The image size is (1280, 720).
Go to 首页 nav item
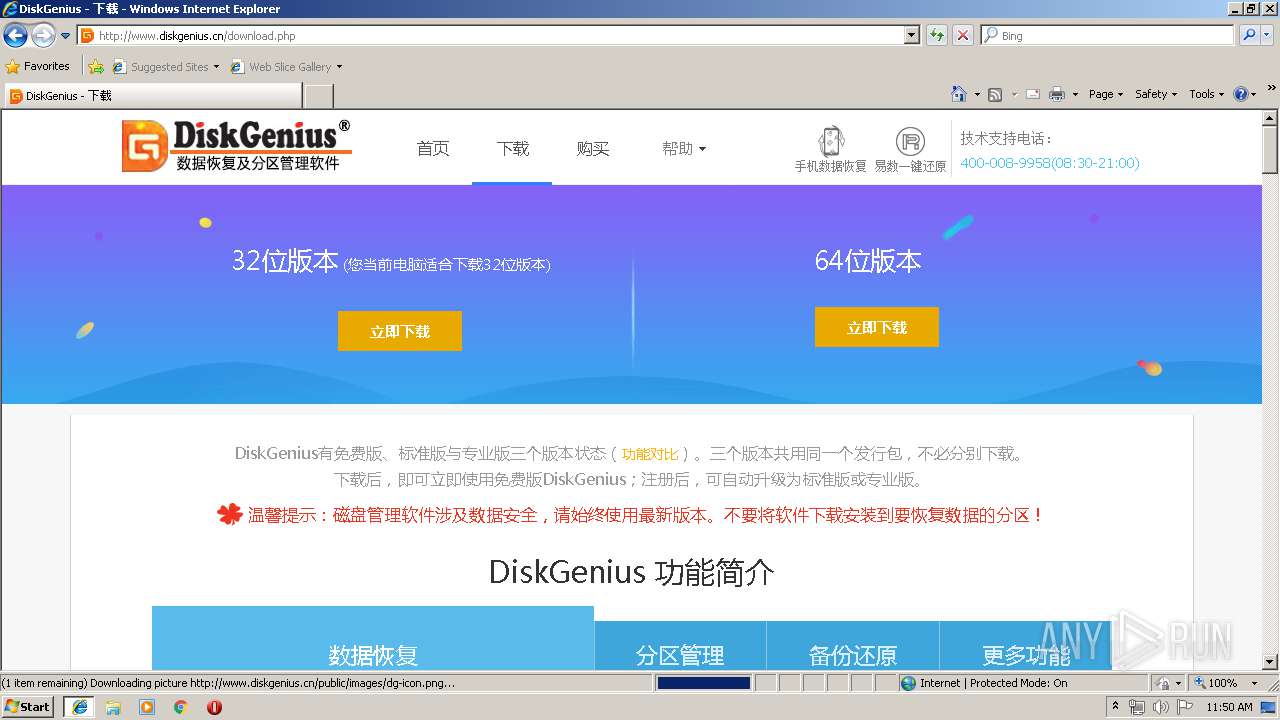tap(433, 148)
